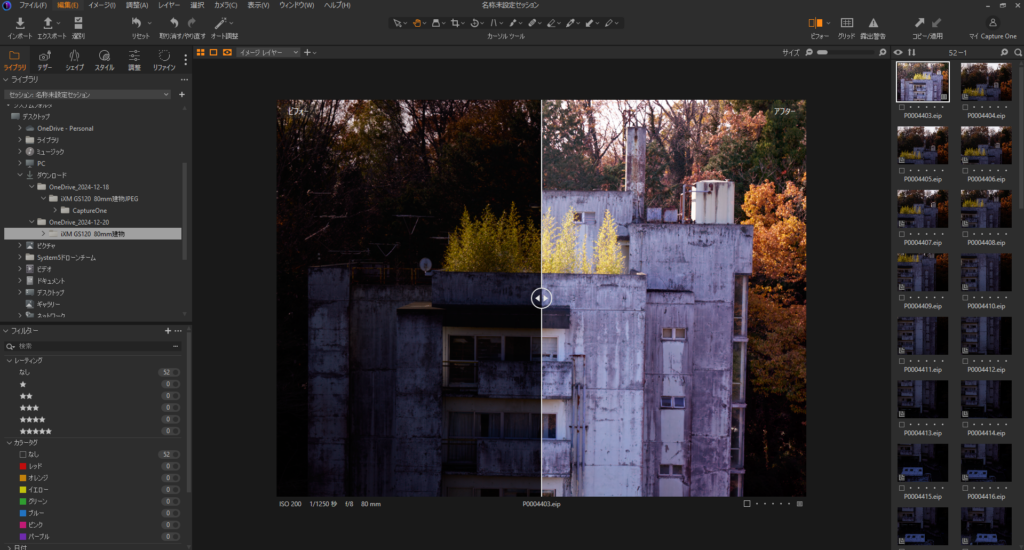Open the 調整(A) menu

[137, 5]
